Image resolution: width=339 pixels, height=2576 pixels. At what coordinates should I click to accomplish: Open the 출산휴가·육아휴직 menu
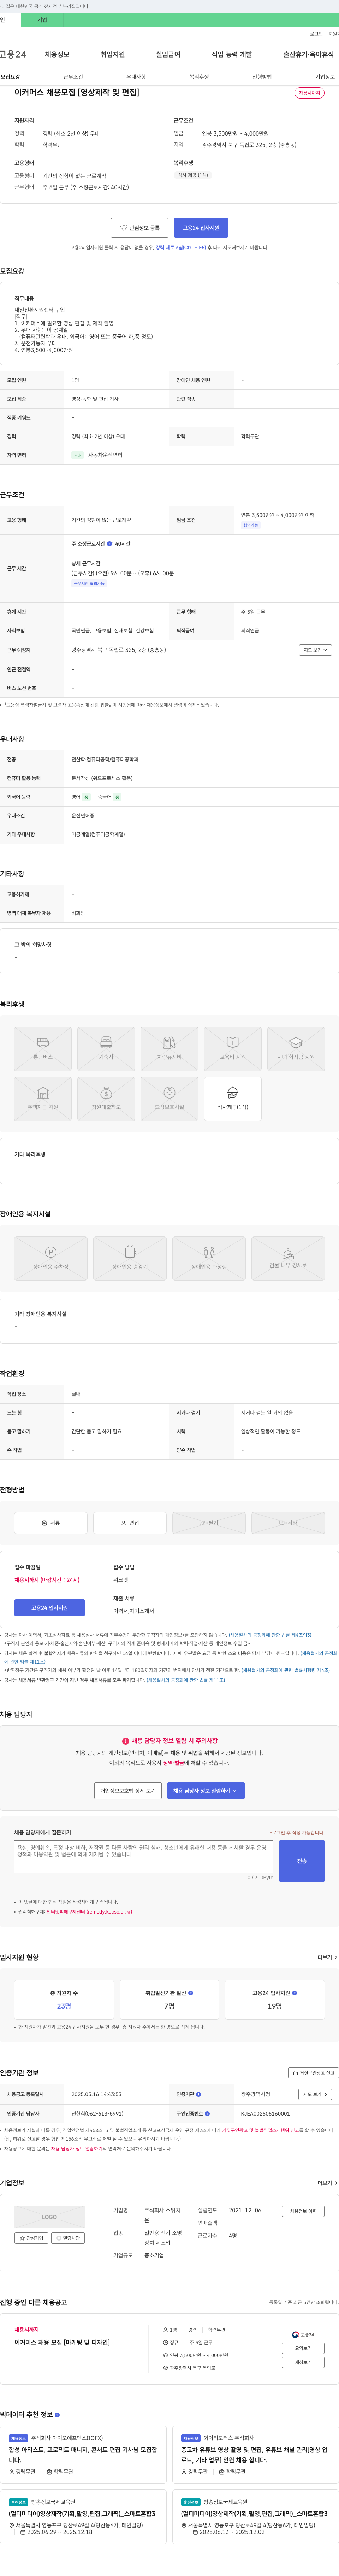(x=308, y=54)
